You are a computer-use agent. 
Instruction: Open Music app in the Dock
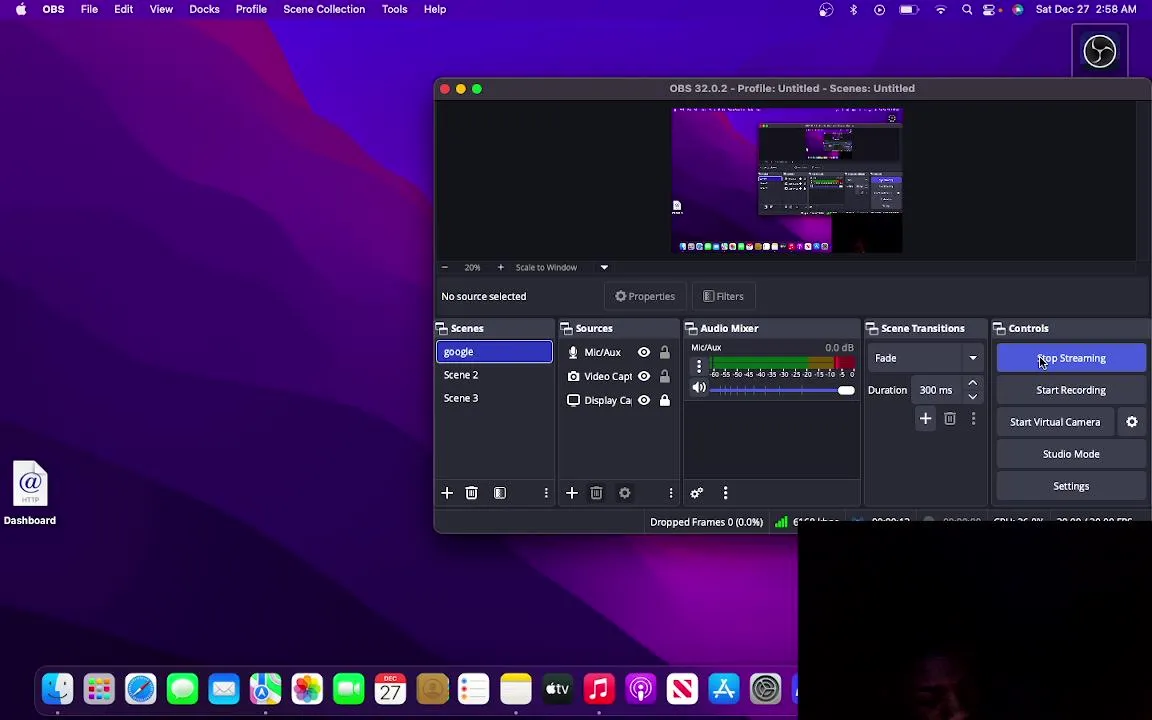[x=599, y=689]
